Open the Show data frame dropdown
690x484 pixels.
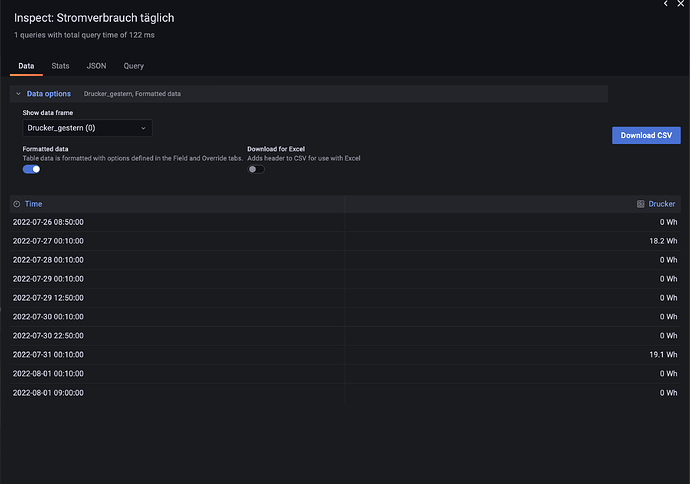(87, 128)
